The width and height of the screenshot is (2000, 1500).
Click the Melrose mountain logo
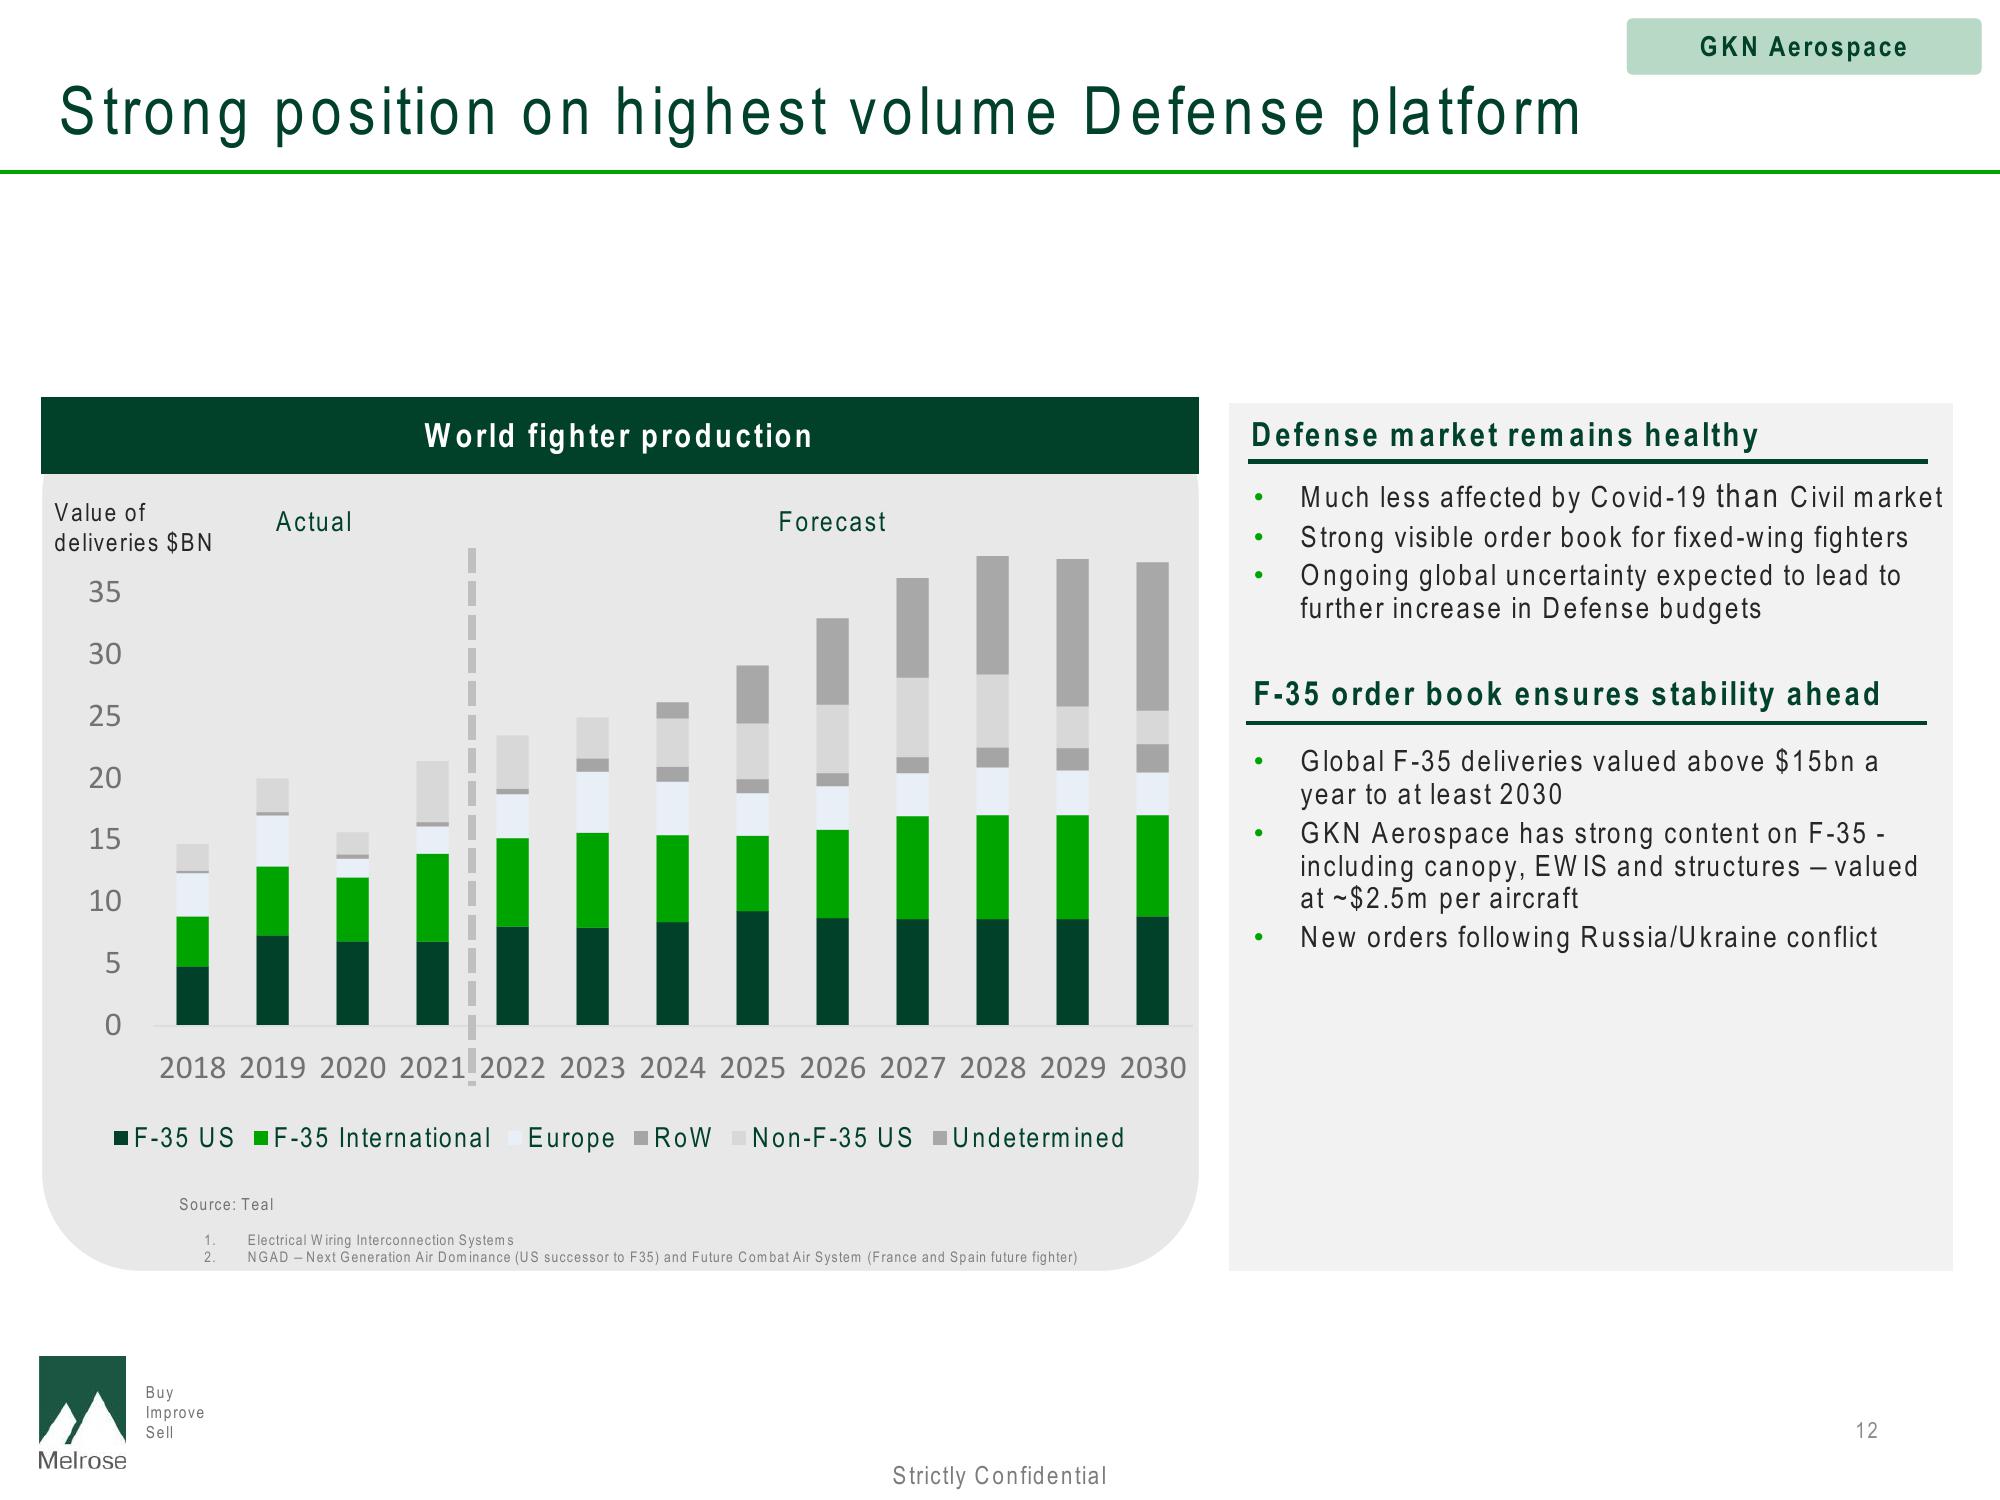(82, 1400)
